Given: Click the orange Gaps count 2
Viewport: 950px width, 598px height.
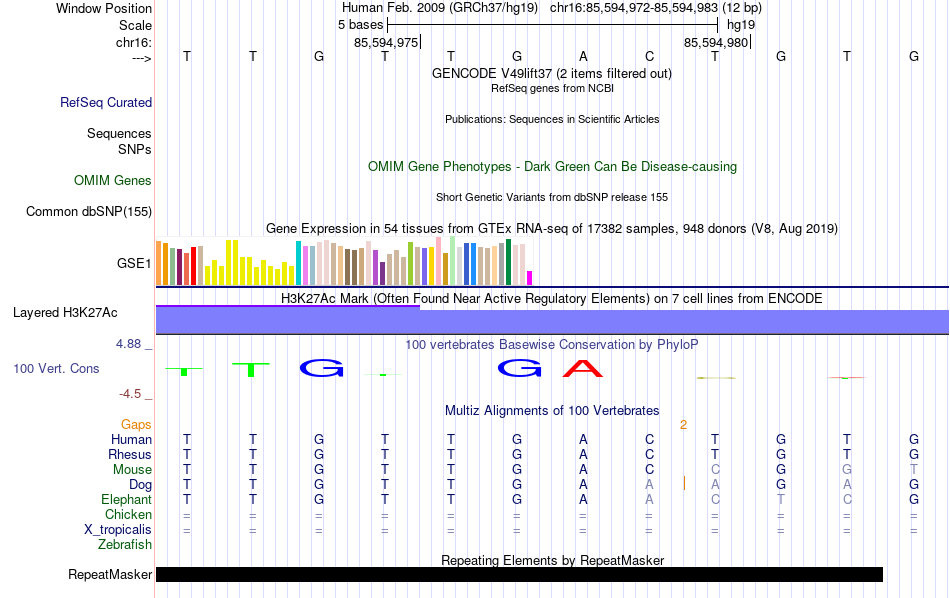Looking at the screenshot, I should click(x=683, y=425).
